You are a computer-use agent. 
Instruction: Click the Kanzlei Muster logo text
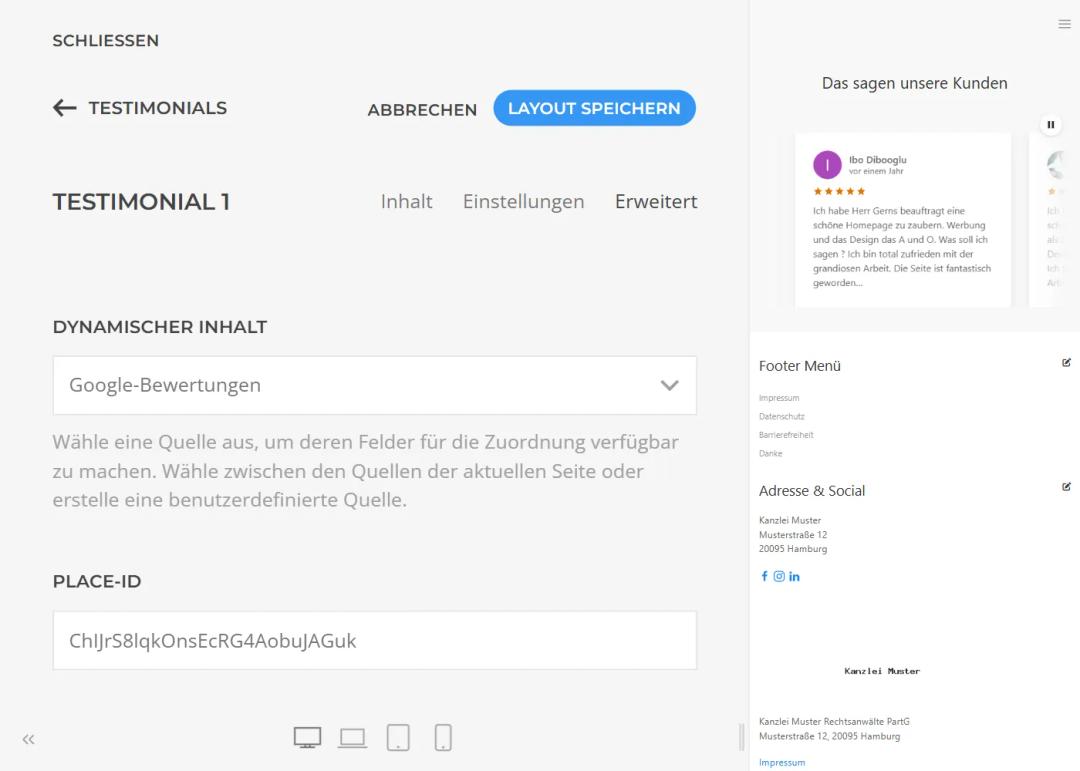pos(882,670)
